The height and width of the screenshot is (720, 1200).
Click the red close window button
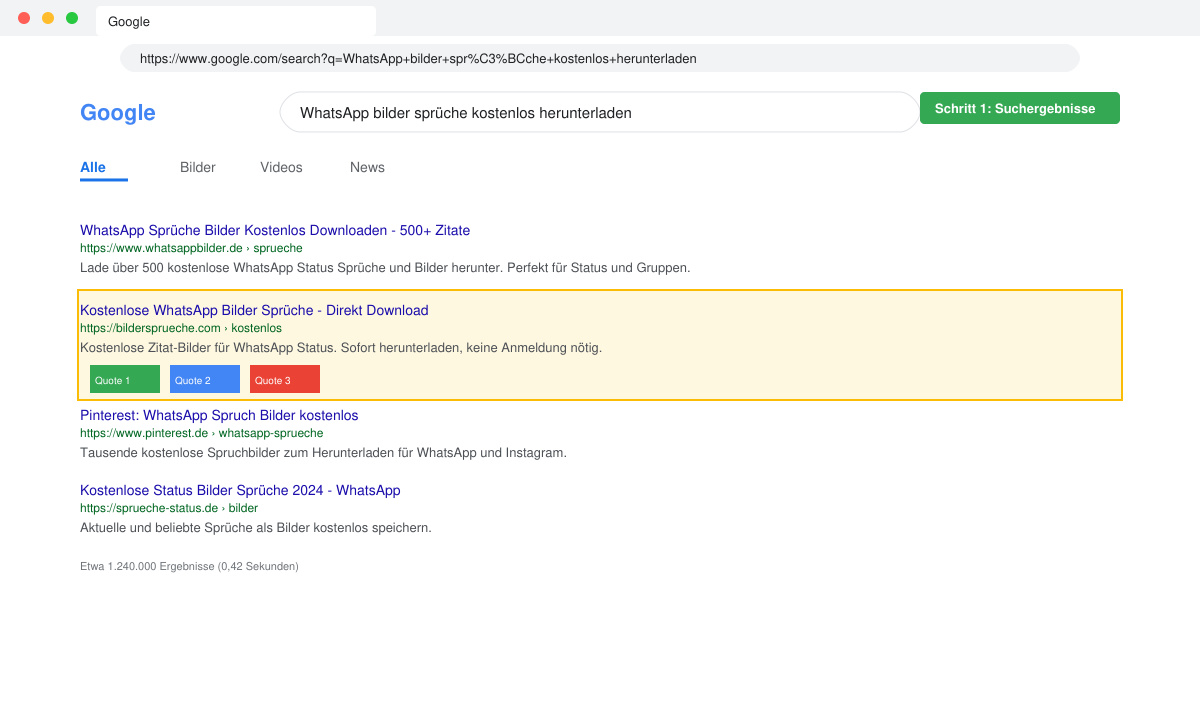(24, 18)
